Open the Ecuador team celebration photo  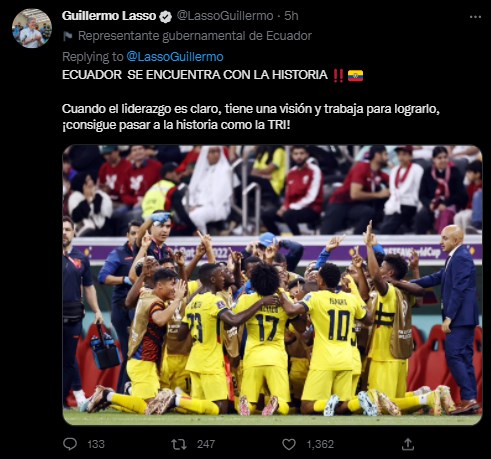point(272,285)
